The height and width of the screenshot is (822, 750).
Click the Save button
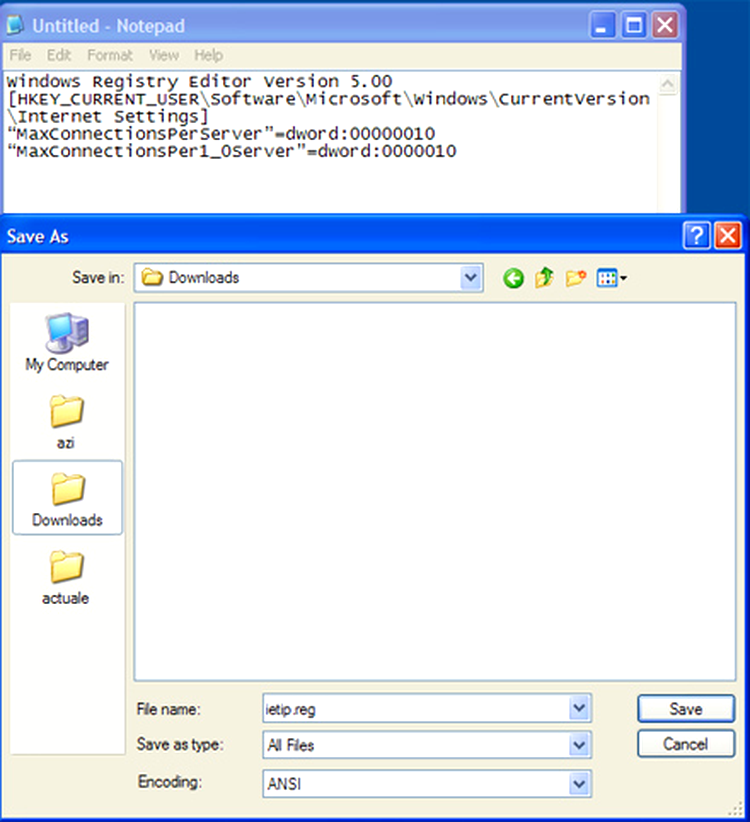tap(686, 709)
